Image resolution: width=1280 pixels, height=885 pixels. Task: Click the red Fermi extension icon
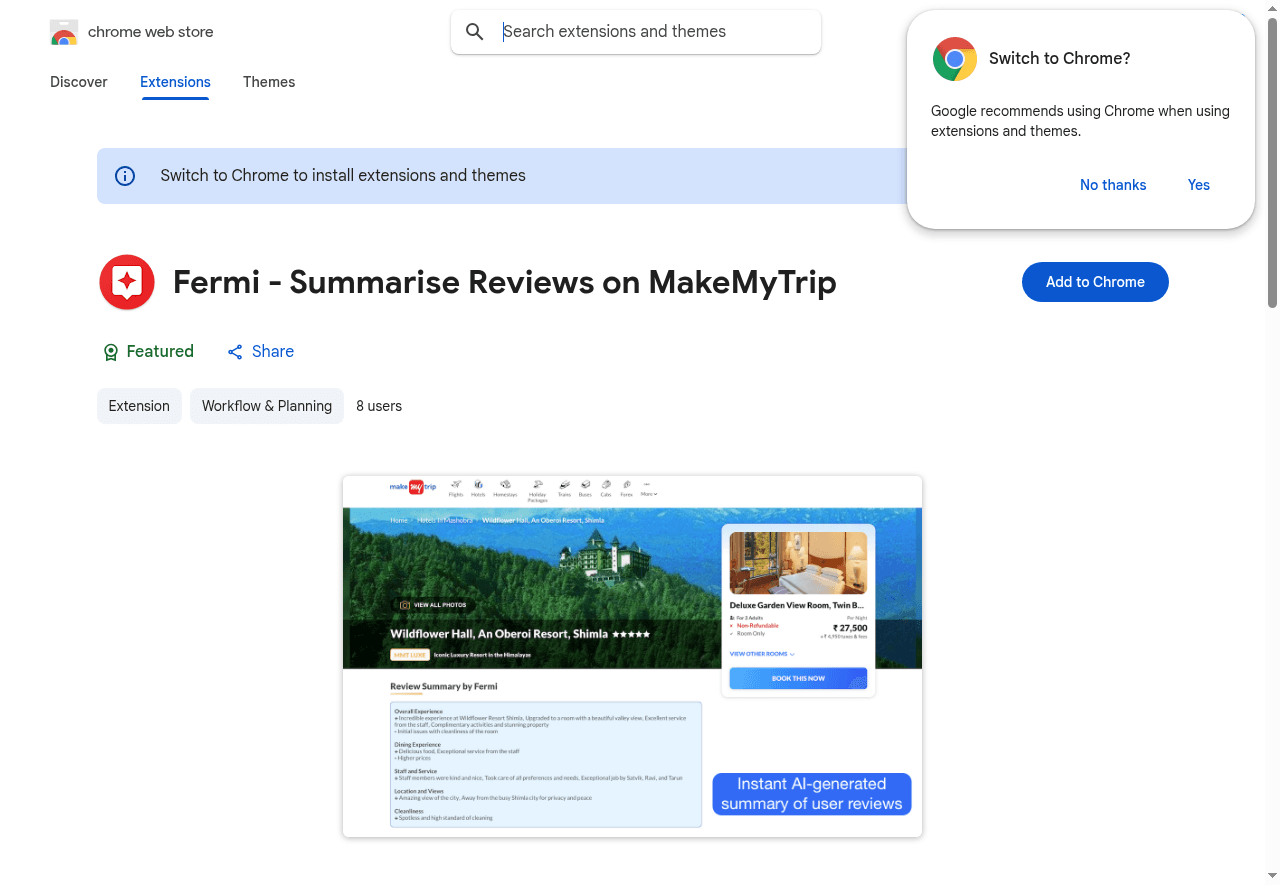(127, 282)
